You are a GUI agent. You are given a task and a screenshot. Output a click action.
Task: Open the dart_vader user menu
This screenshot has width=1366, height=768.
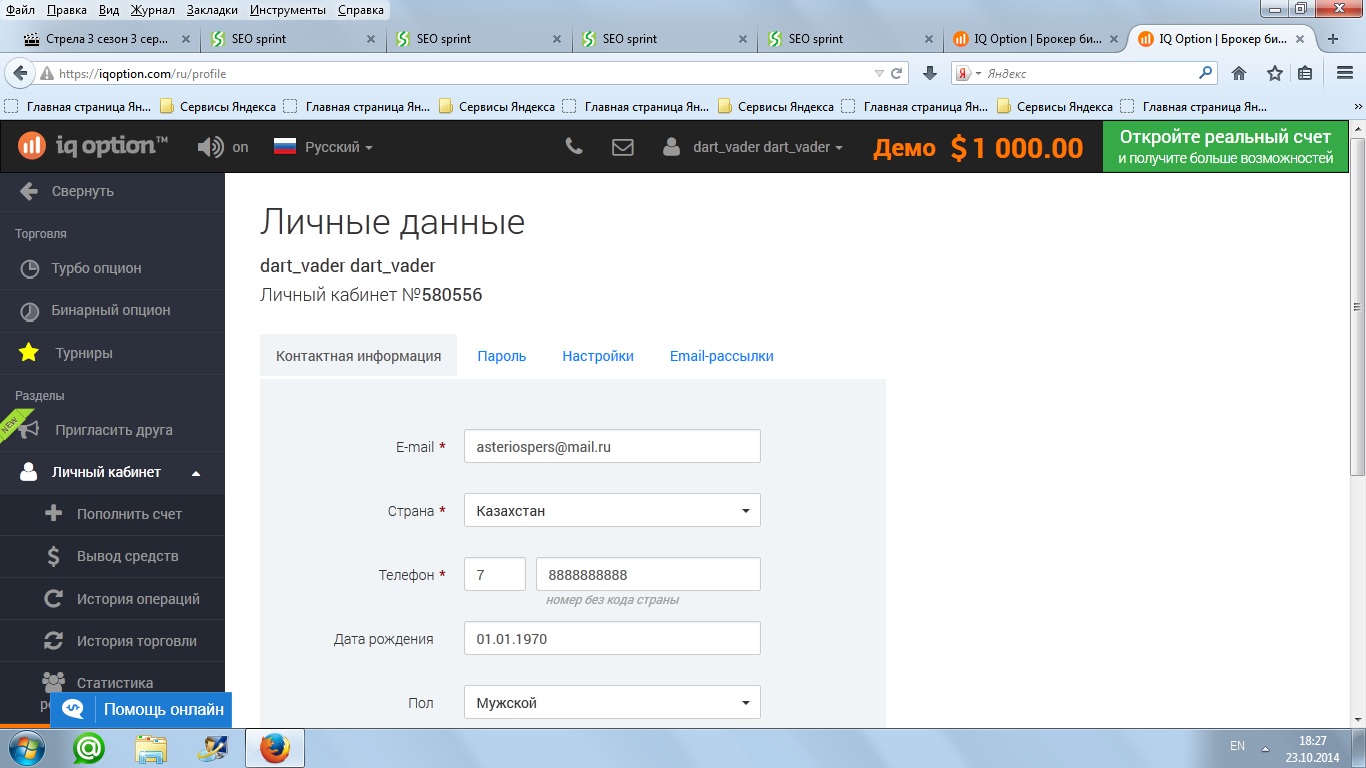[x=752, y=147]
